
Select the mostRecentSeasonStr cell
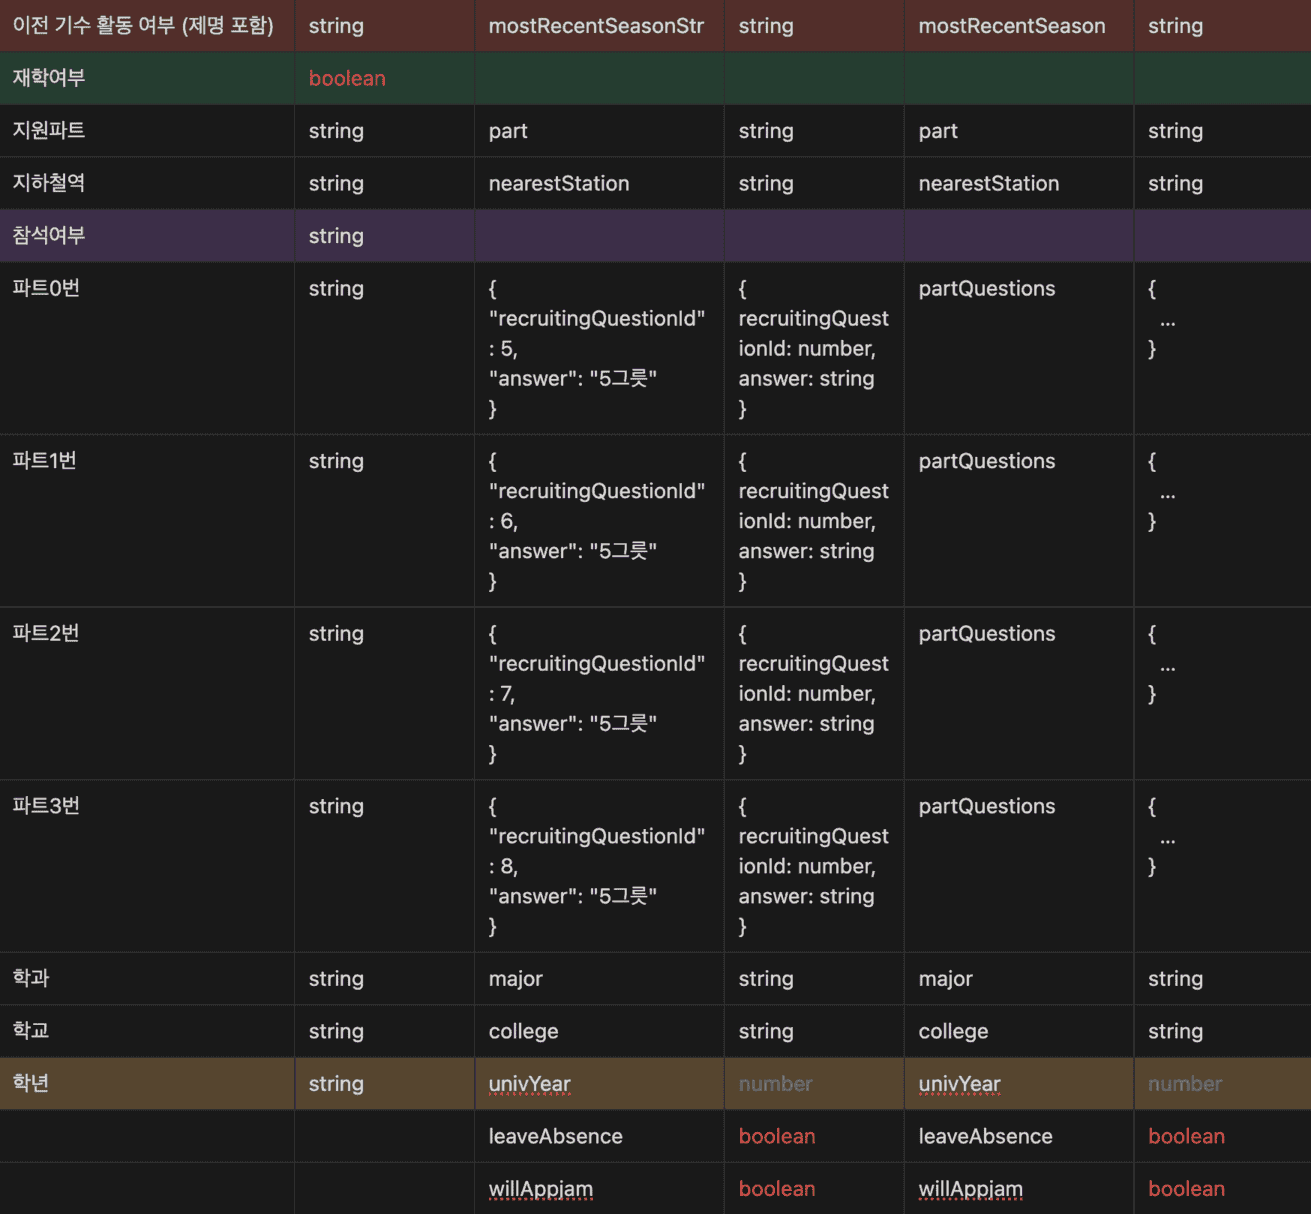(596, 26)
